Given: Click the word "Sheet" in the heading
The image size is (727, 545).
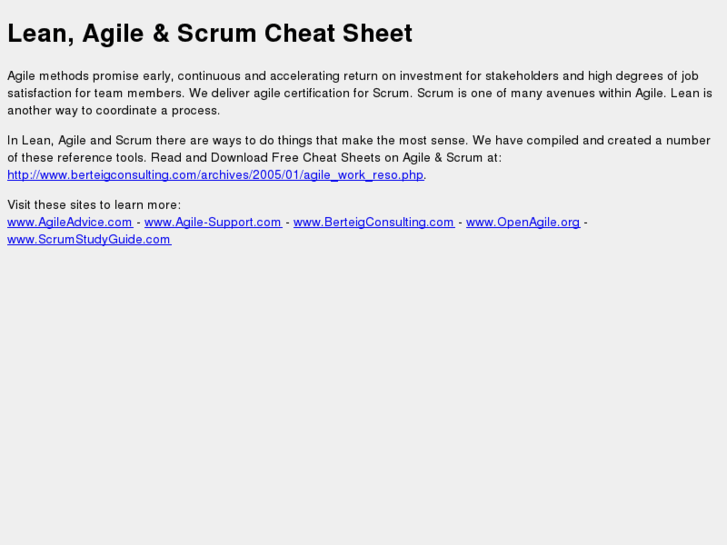Looking at the screenshot, I should tap(379, 34).
